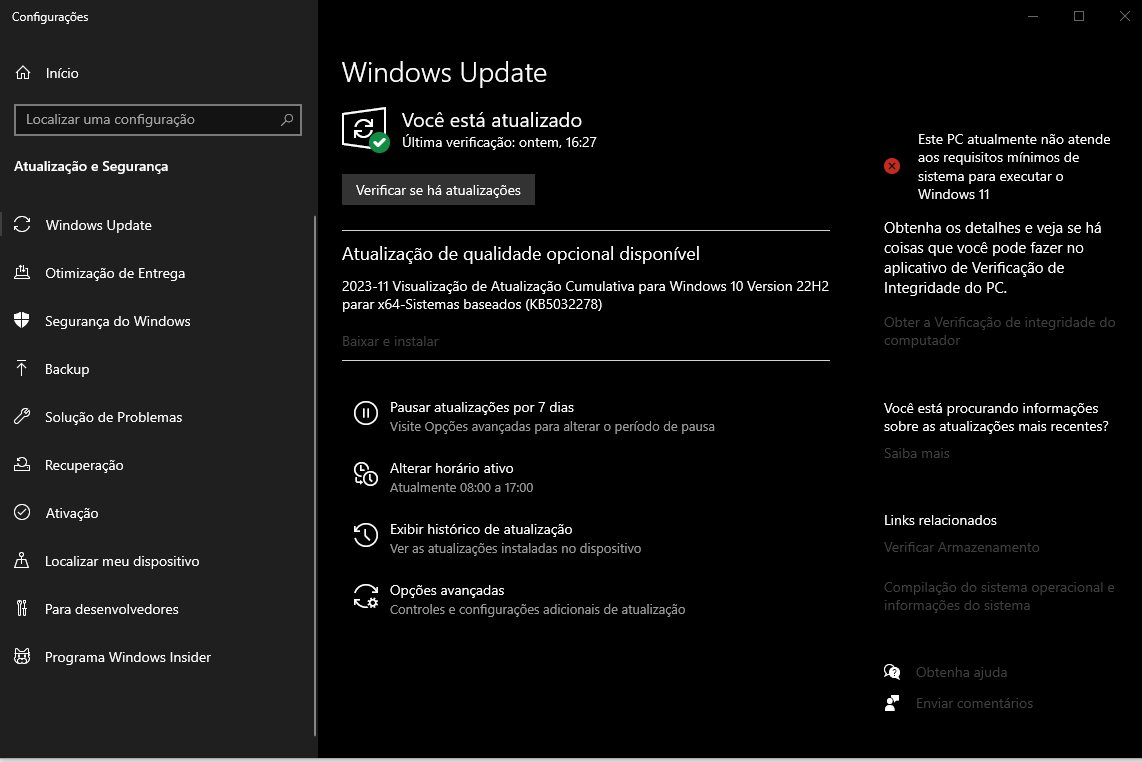The height and width of the screenshot is (762, 1142).
Task: Click the Windows Insider cat icon
Action: (23, 656)
